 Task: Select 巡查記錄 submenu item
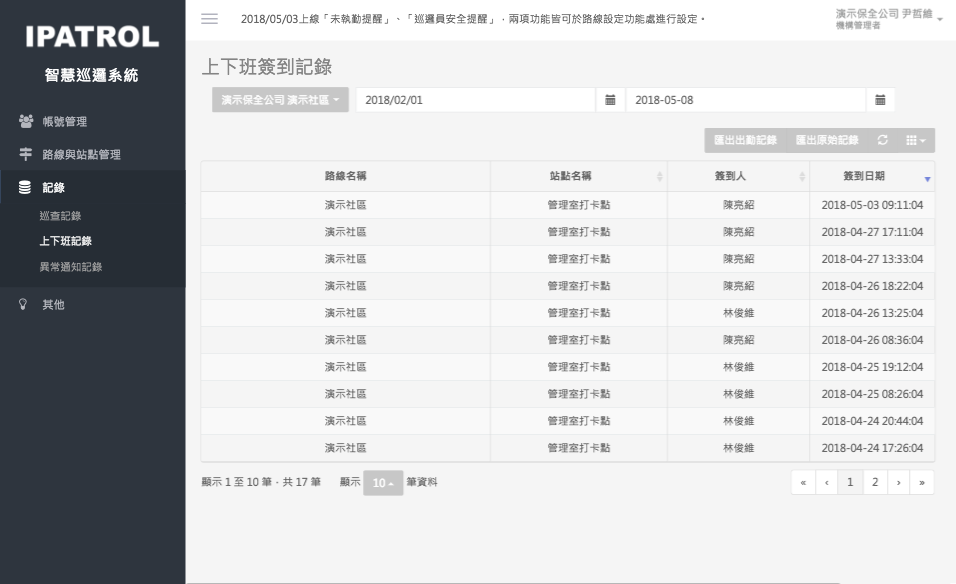60,215
